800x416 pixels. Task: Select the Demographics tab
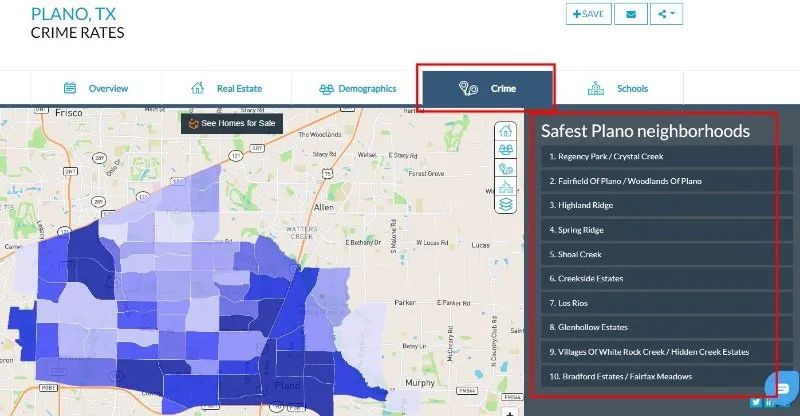point(357,89)
